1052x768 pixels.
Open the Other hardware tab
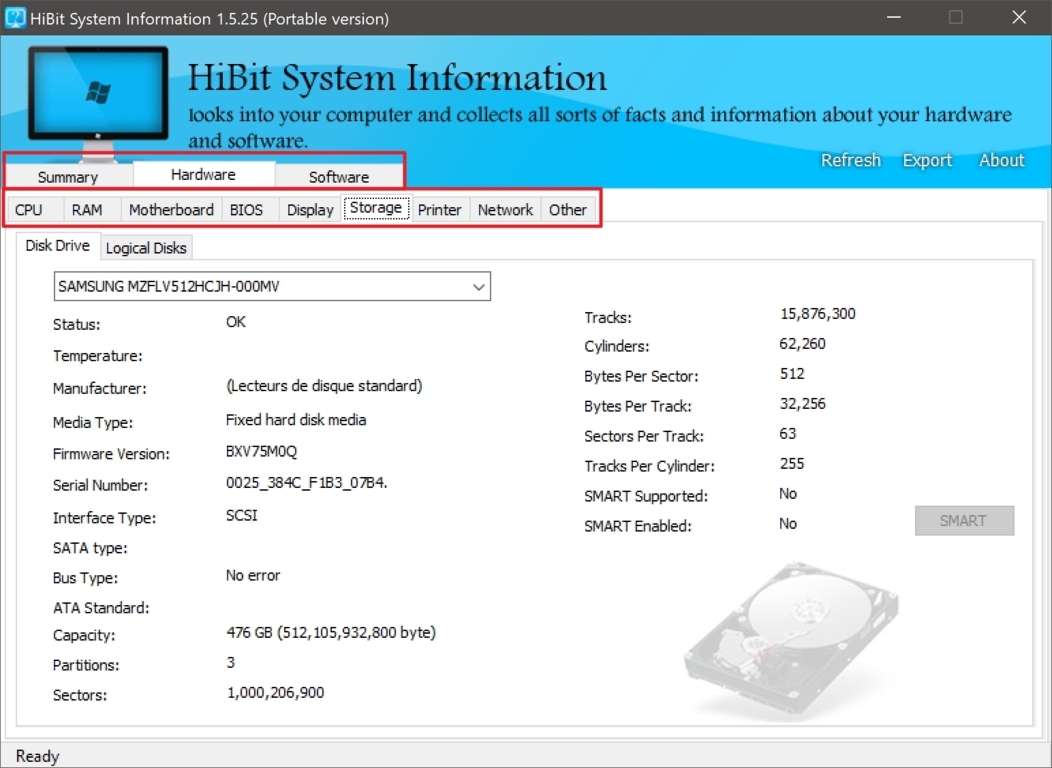pos(568,210)
